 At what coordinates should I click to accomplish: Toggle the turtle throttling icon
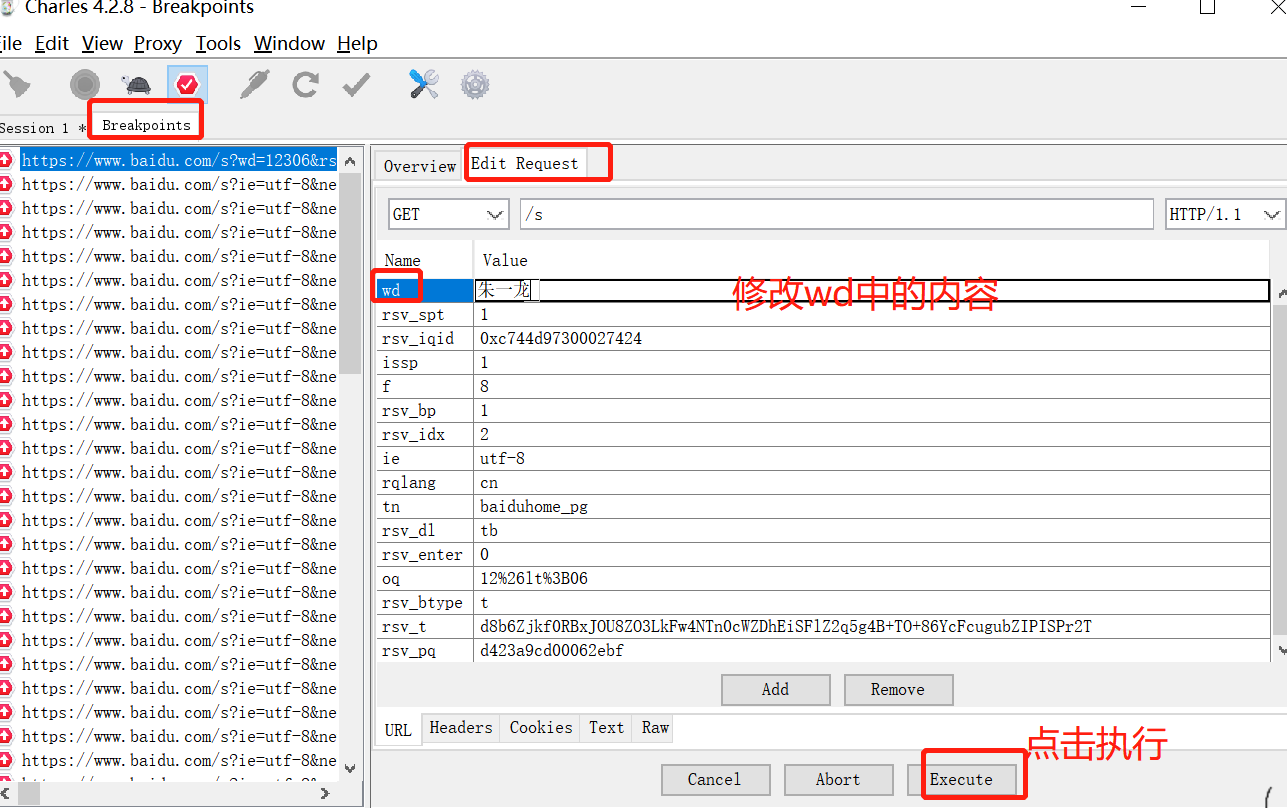[136, 85]
